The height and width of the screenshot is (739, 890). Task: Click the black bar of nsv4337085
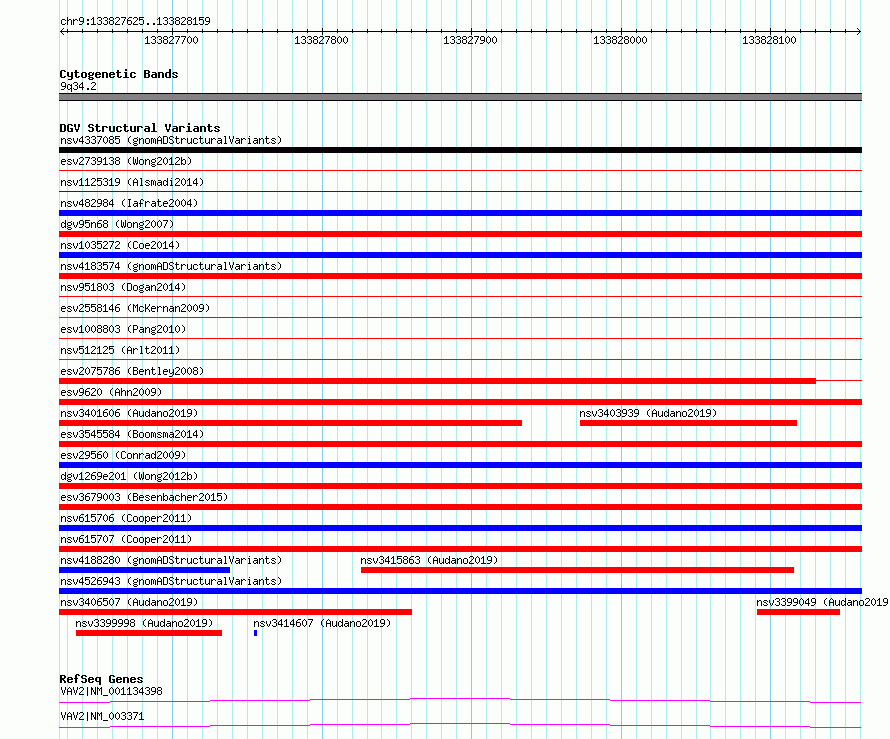[460, 150]
